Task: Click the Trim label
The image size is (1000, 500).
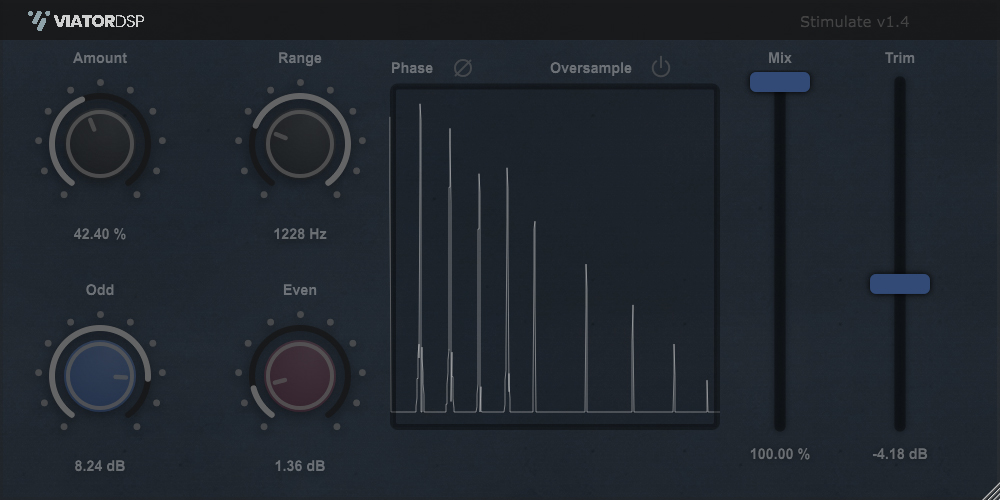Action: click(900, 58)
